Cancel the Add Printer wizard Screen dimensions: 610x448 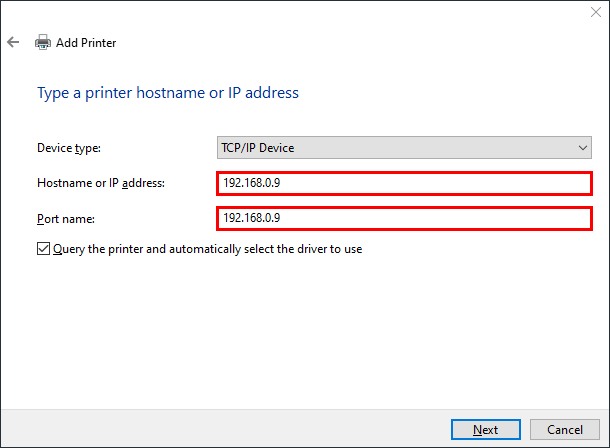tap(564, 429)
